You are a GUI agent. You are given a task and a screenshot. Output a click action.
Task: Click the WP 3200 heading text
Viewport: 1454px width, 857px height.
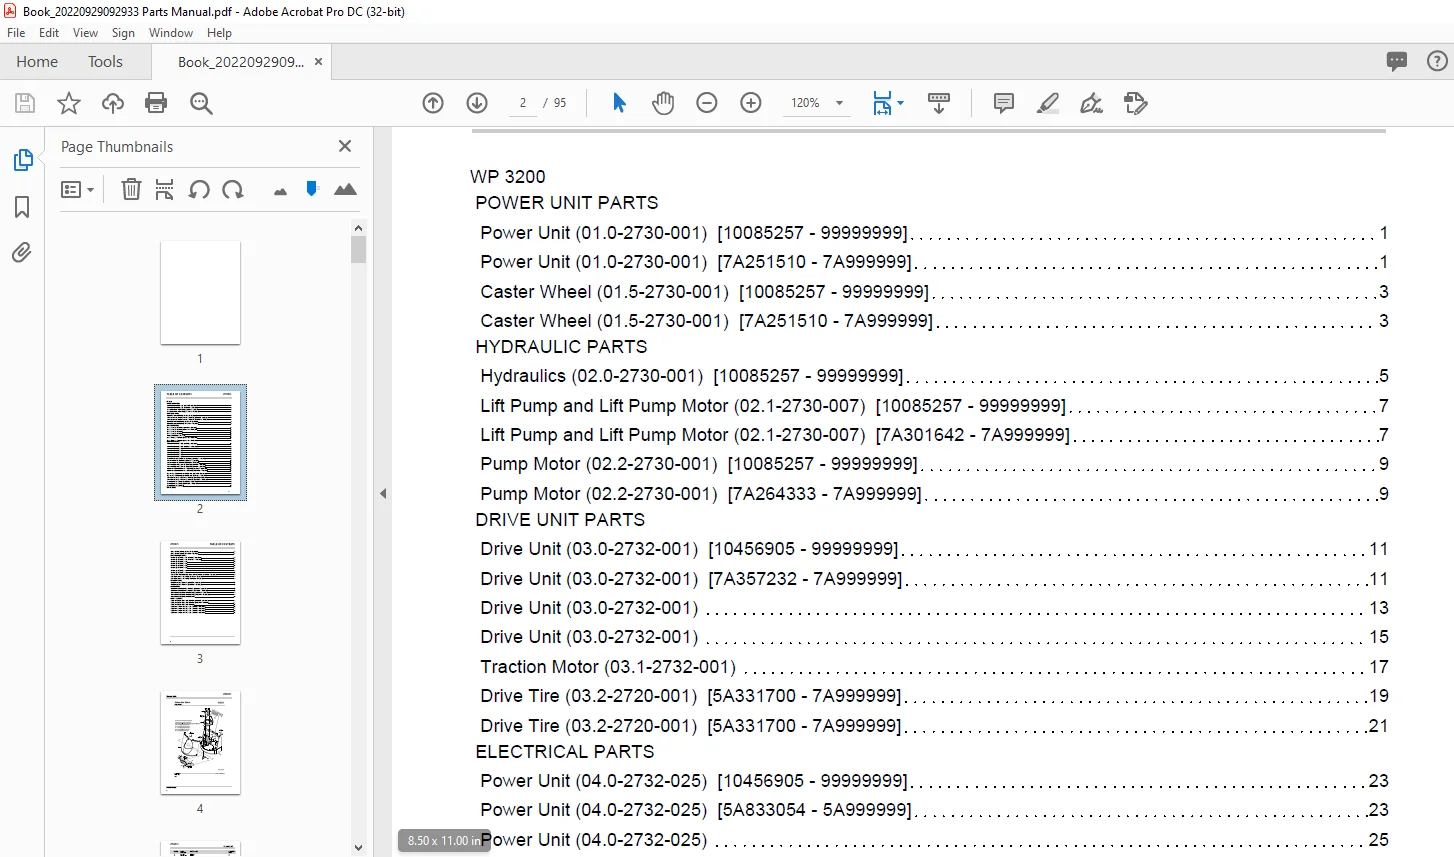pyautogui.click(x=508, y=177)
